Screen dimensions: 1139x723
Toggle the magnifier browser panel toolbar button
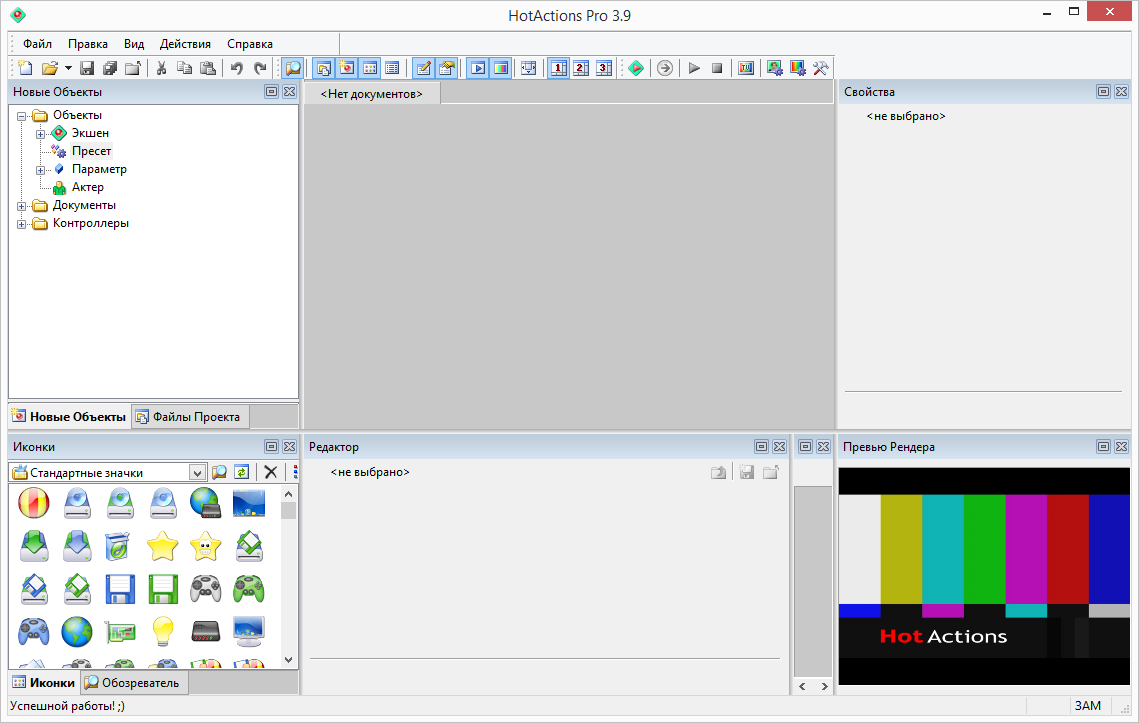[x=293, y=68]
